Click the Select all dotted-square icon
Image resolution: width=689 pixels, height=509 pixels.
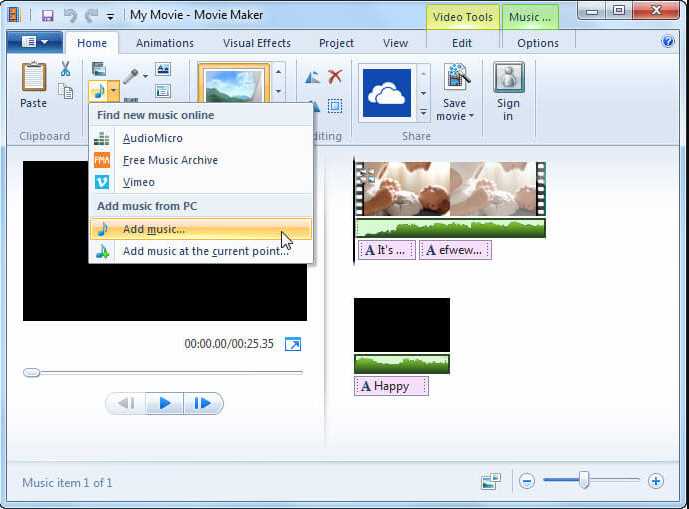(335, 106)
